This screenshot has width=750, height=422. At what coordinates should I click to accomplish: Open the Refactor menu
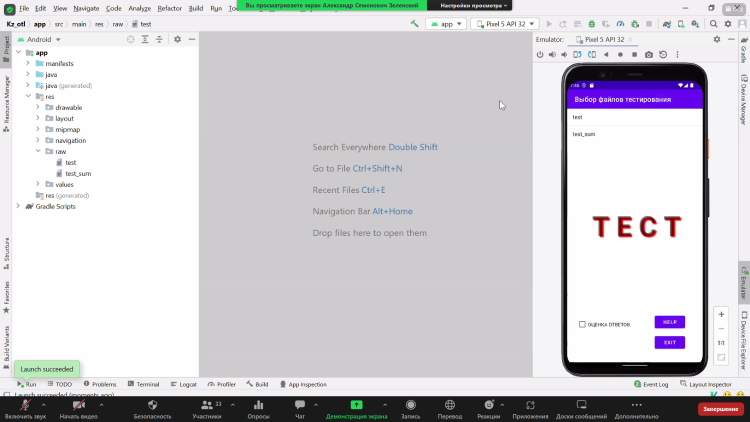coord(169,8)
